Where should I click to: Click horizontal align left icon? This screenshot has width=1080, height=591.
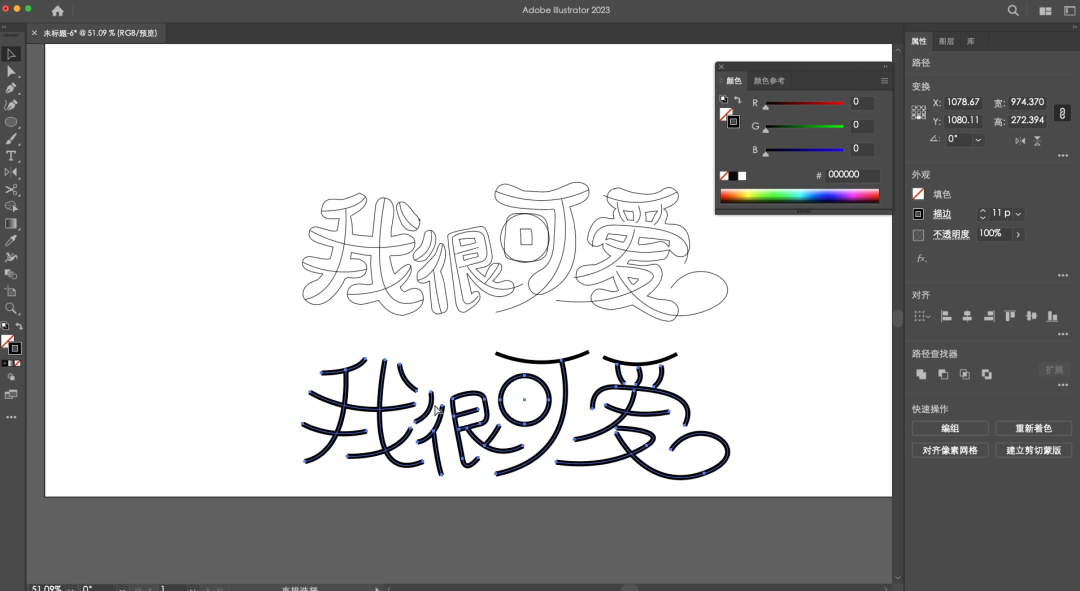point(946,316)
